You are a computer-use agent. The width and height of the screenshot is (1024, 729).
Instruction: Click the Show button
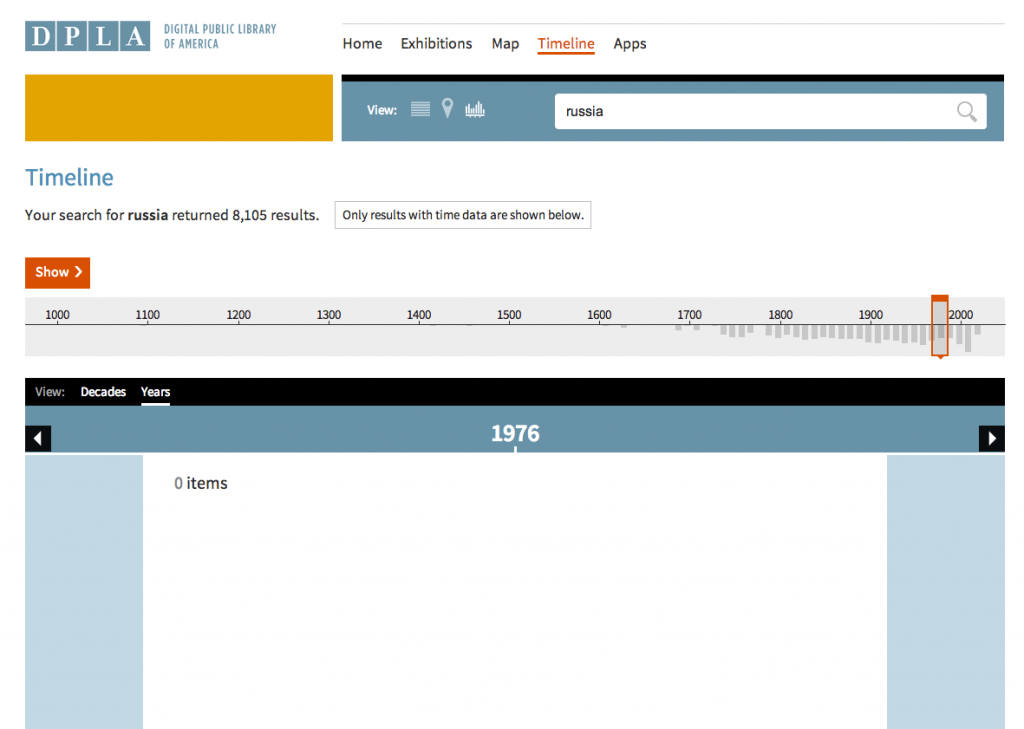click(57, 272)
